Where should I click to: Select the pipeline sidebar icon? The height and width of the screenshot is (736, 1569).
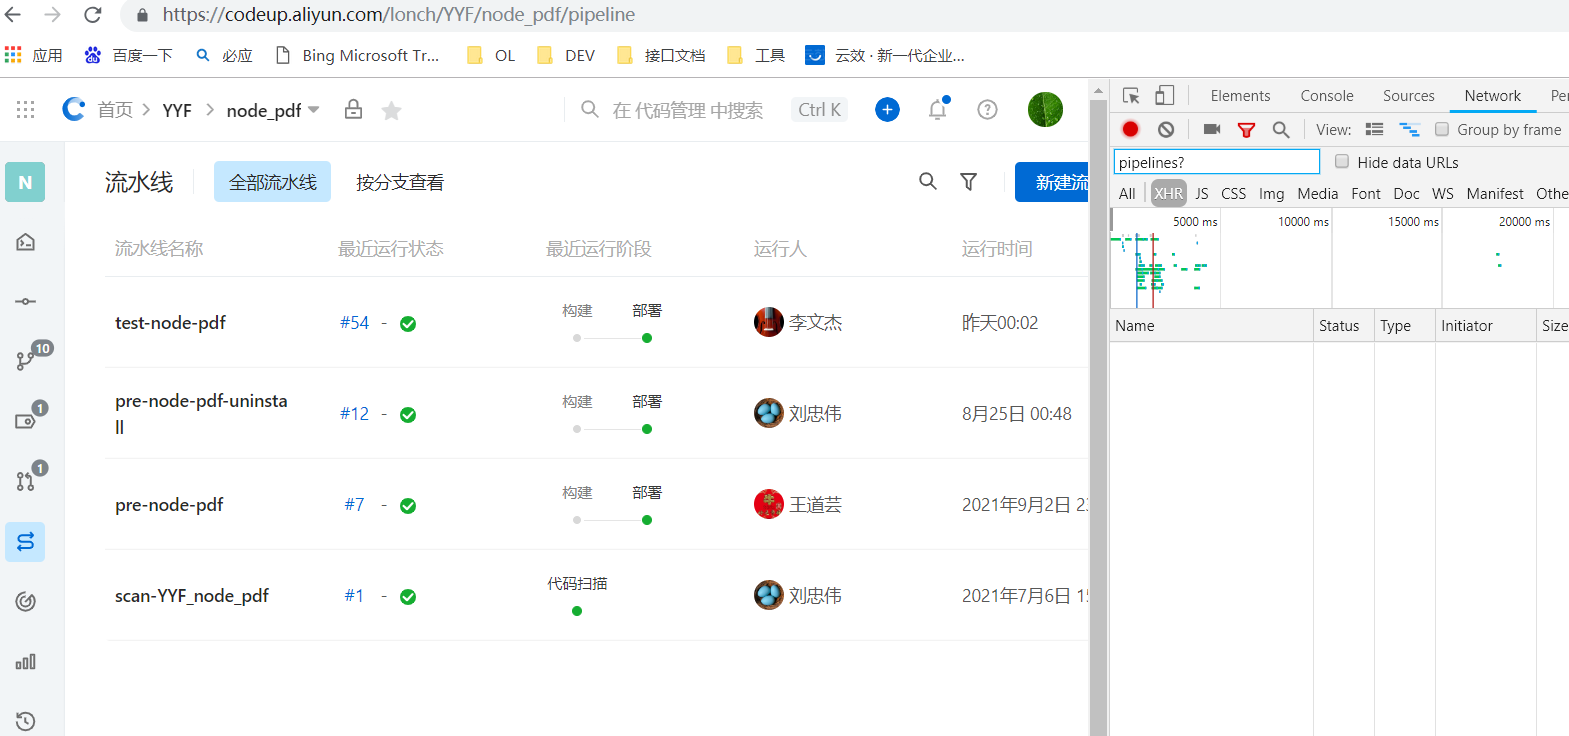tap(25, 542)
